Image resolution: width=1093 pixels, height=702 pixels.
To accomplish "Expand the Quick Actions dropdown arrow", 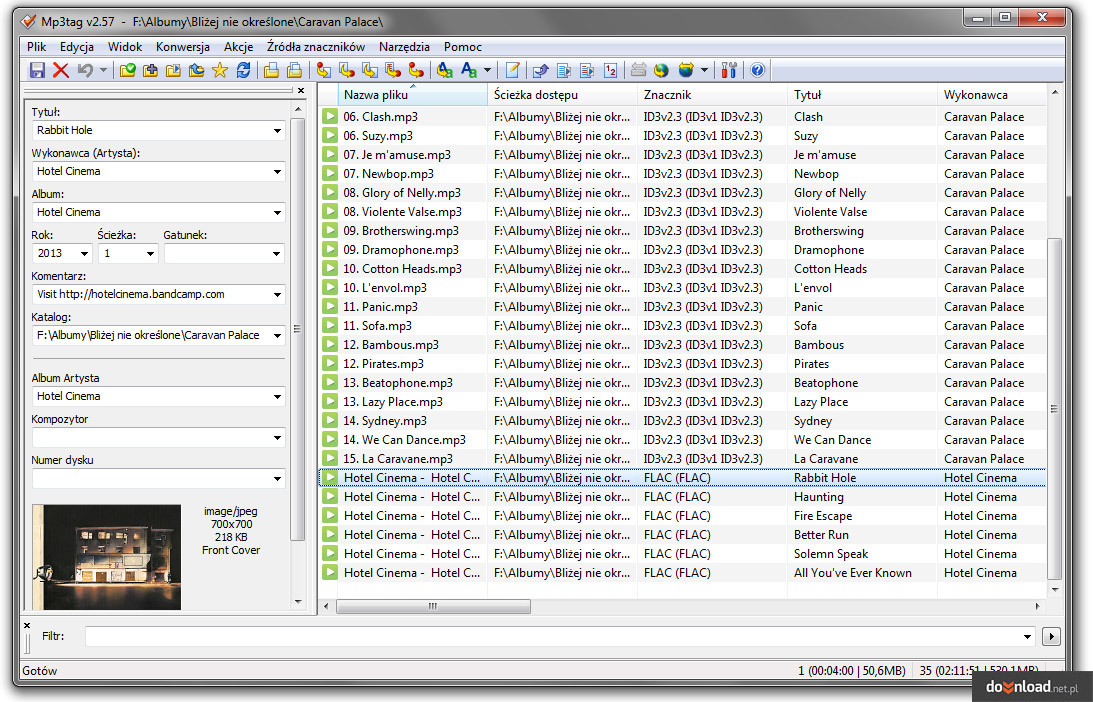I will [487, 70].
